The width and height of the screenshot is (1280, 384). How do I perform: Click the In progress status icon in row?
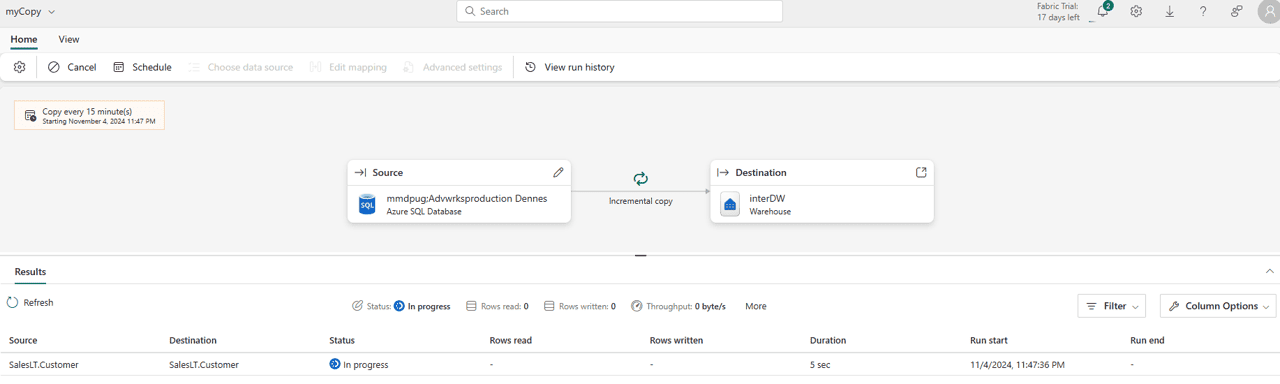[335, 365]
